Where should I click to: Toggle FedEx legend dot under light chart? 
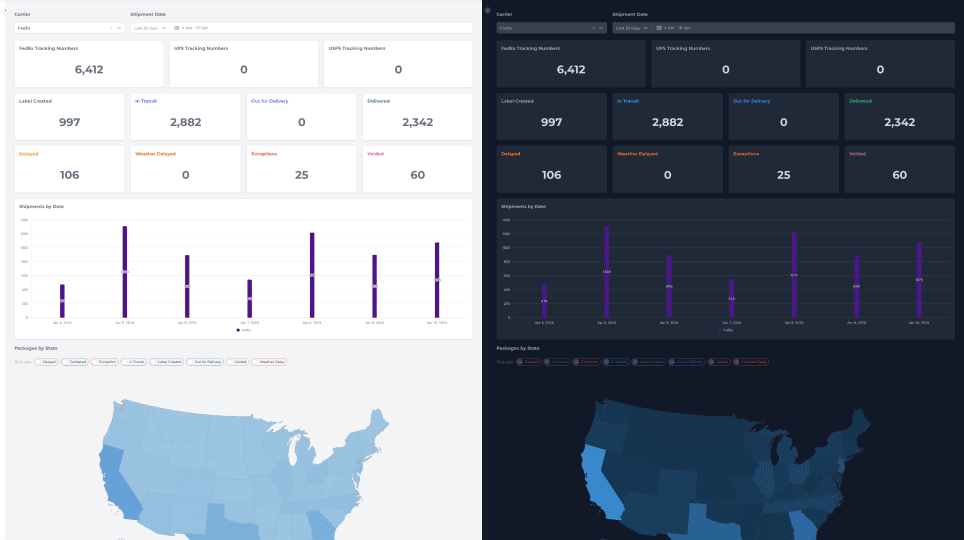(238, 330)
